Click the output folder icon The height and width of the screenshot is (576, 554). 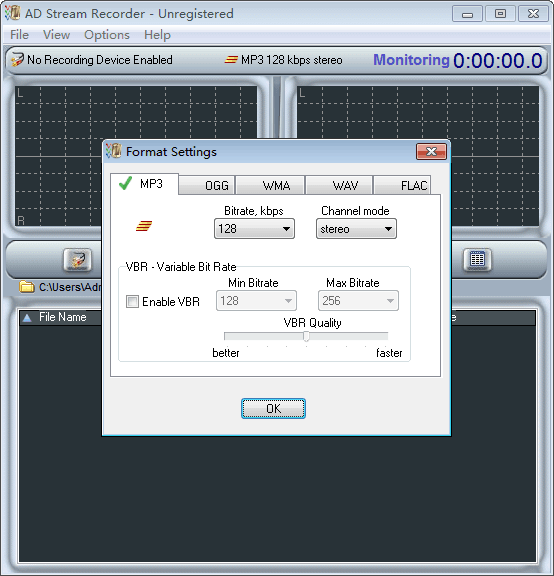(27, 287)
